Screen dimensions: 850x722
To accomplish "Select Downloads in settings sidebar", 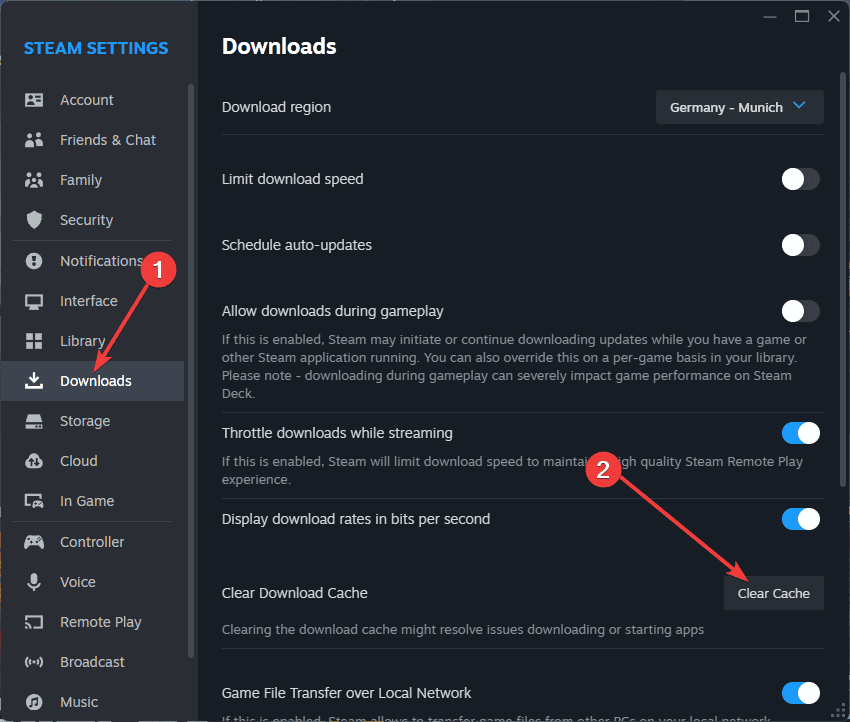I will [x=93, y=381].
